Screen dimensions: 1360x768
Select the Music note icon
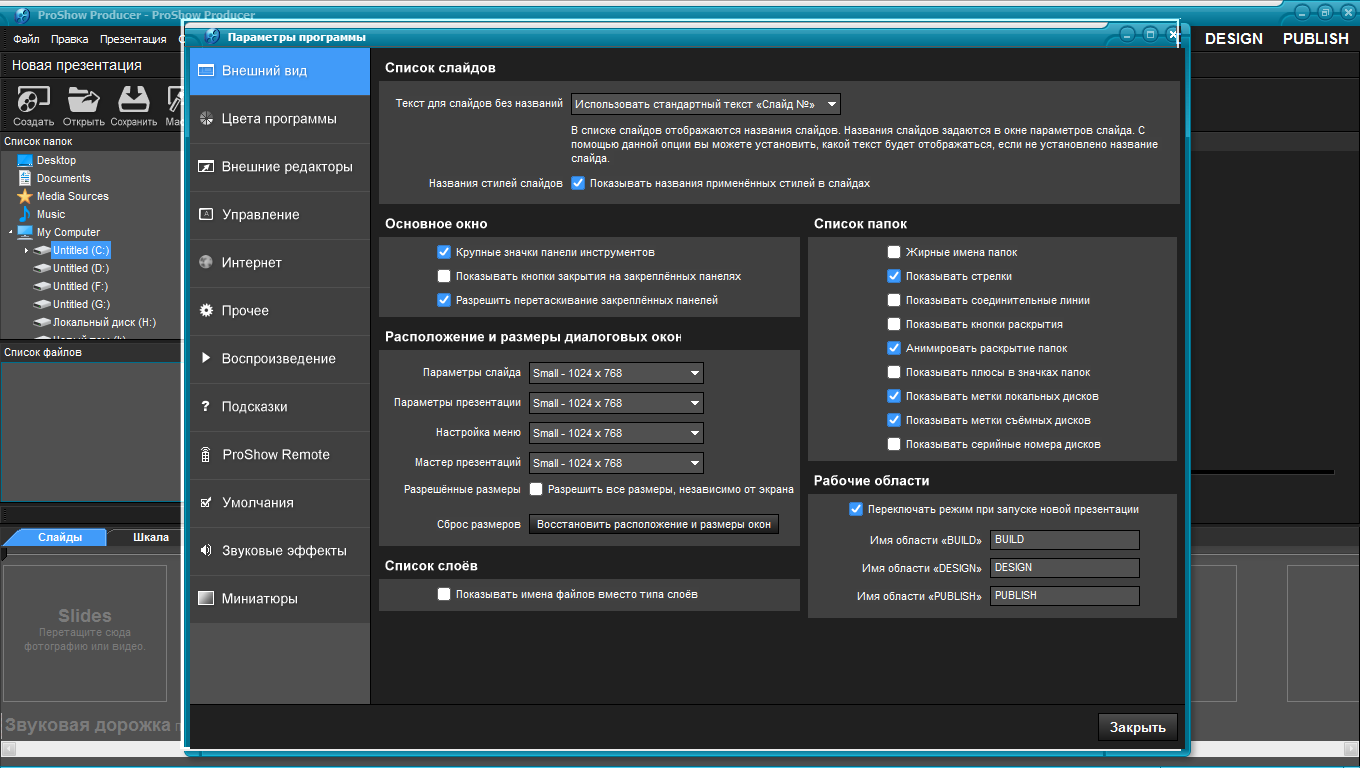[x=25, y=214]
